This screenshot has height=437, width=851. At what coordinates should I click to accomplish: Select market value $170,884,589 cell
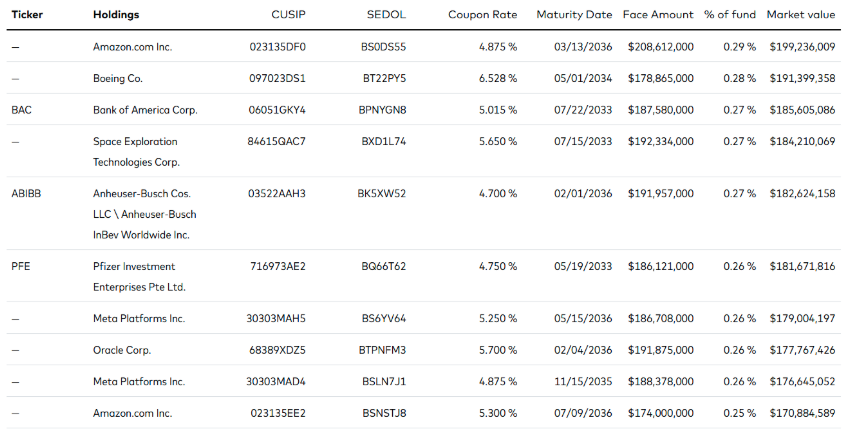(802, 413)
